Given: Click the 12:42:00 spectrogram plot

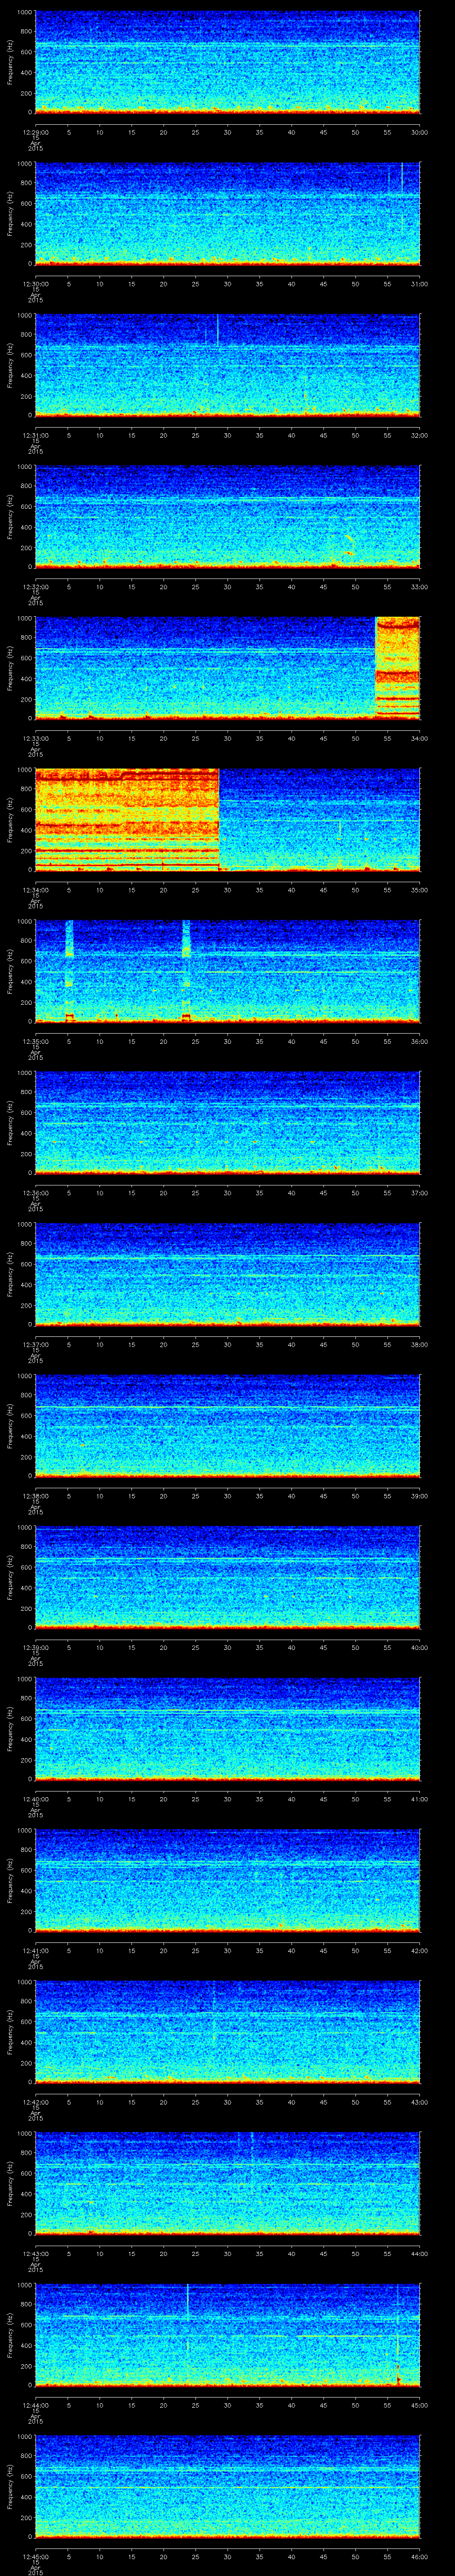Looking at the screenshot, I should click(227, 2032).
